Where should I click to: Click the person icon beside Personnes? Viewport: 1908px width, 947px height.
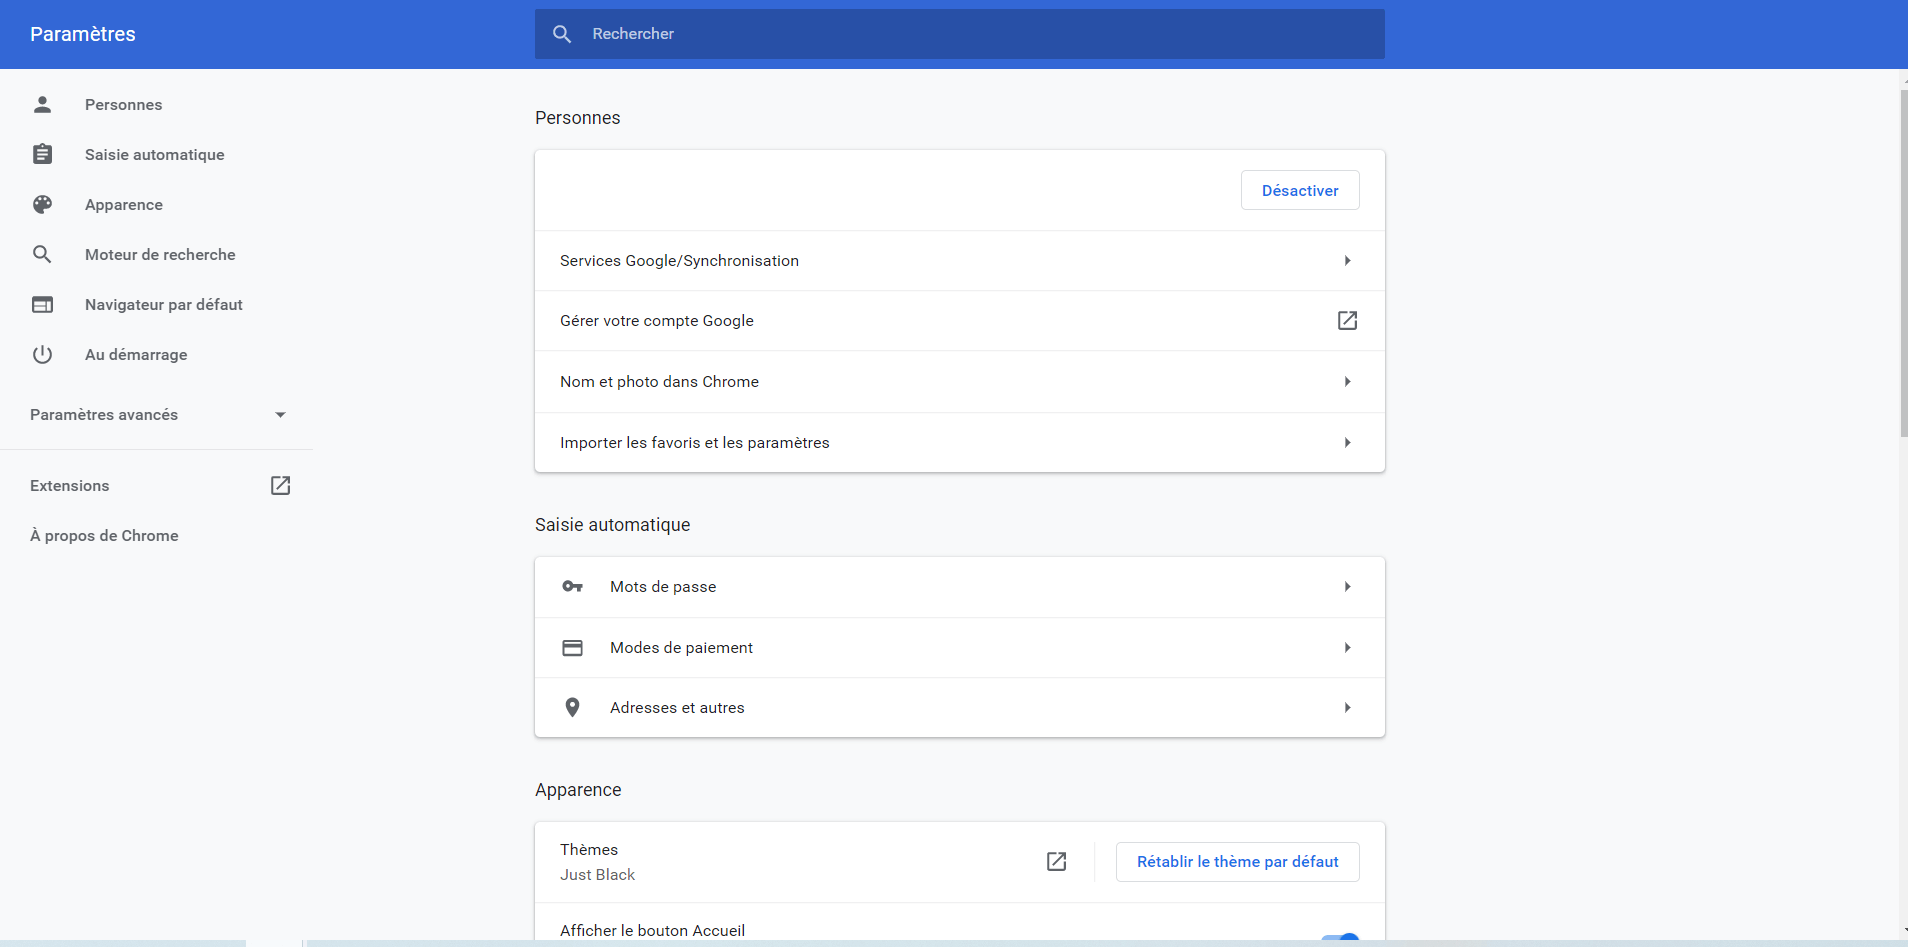(x=42, y=104)
